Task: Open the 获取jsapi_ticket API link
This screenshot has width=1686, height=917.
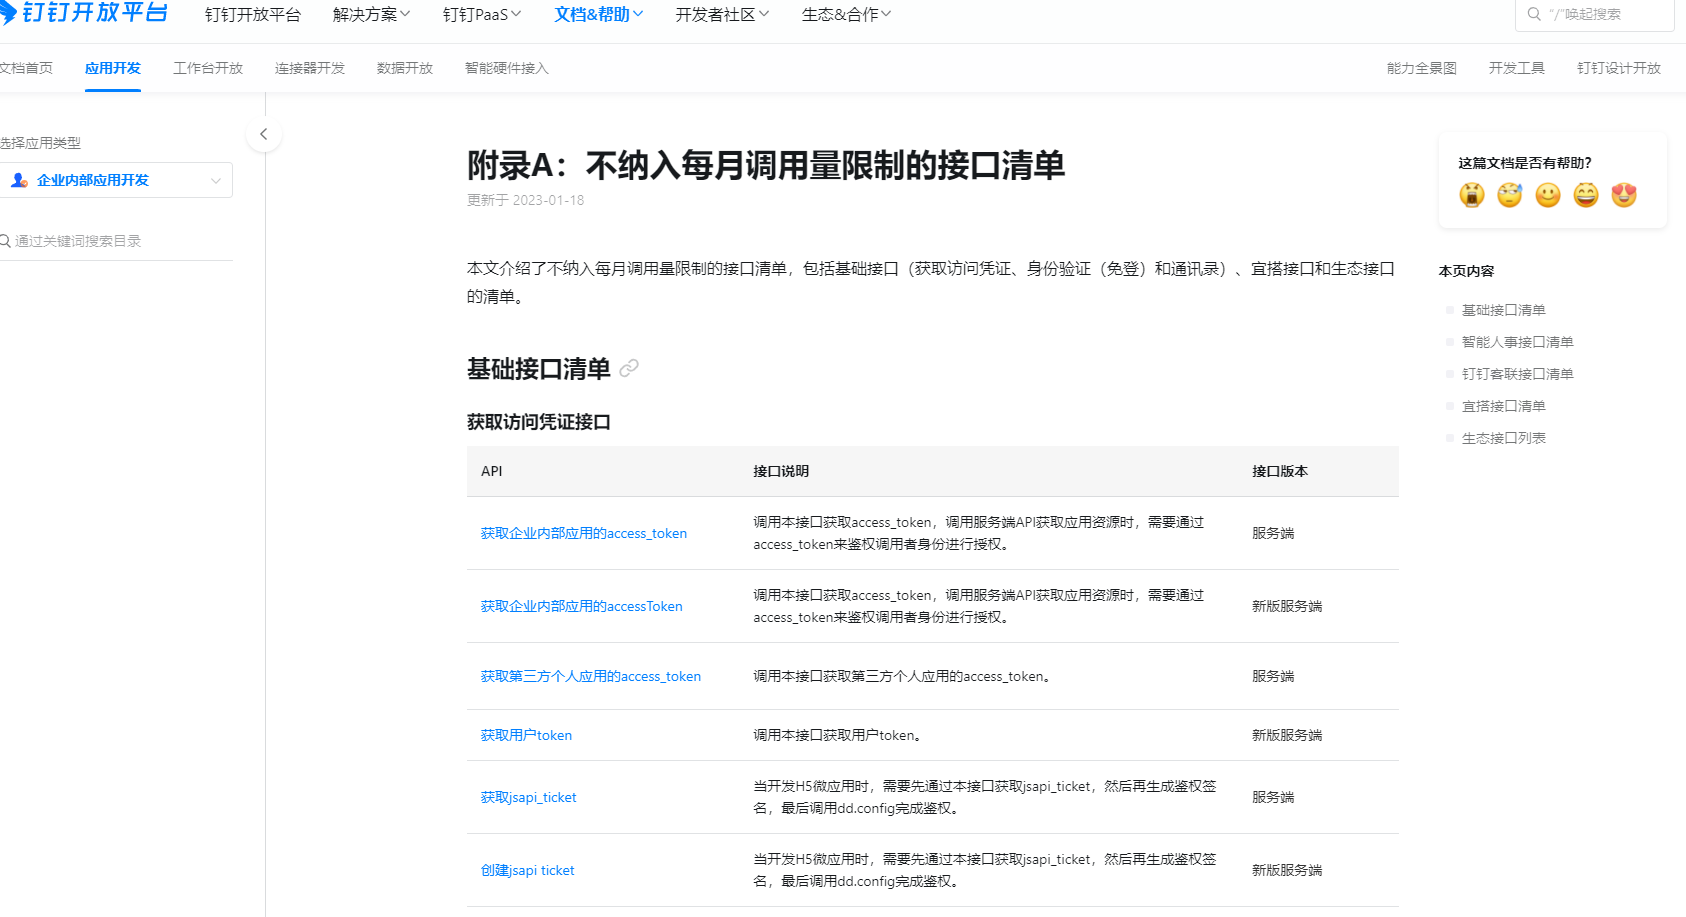Action: [x=529, y=797]
